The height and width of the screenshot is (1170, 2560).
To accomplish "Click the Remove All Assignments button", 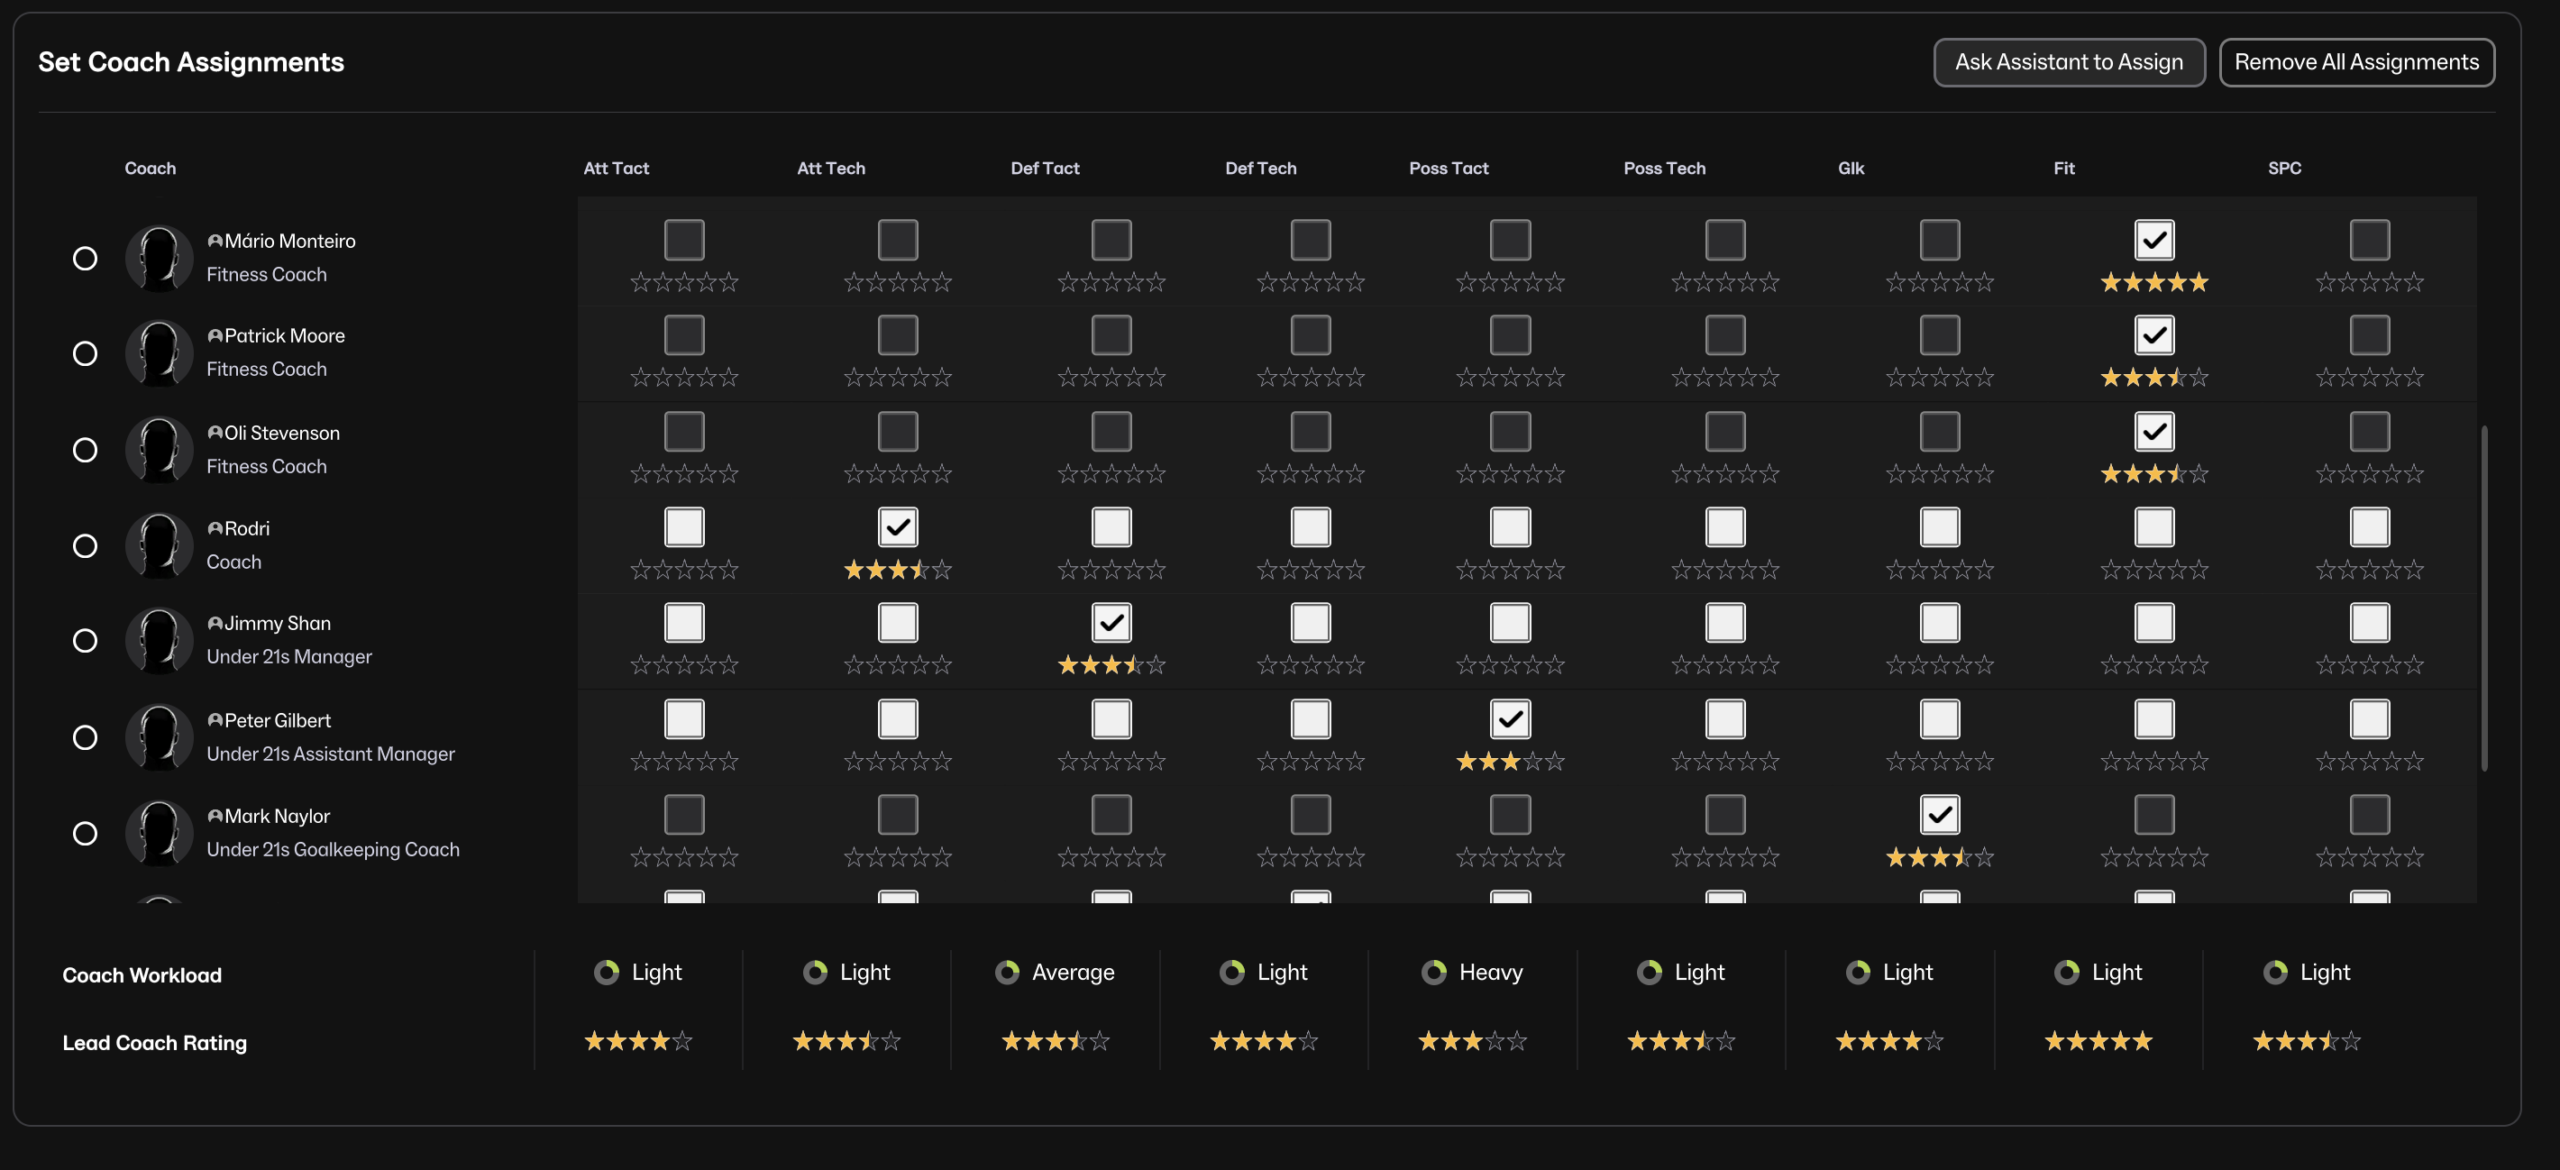I will click(2356, 62).
